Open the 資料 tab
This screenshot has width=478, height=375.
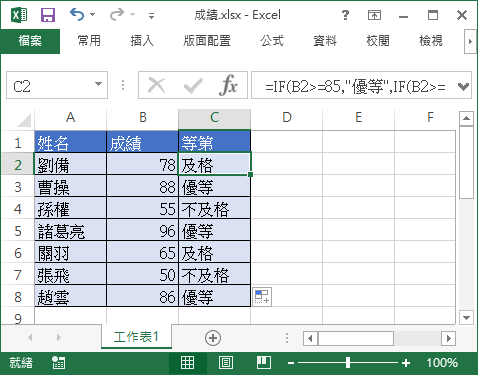[x=325, y=41]
